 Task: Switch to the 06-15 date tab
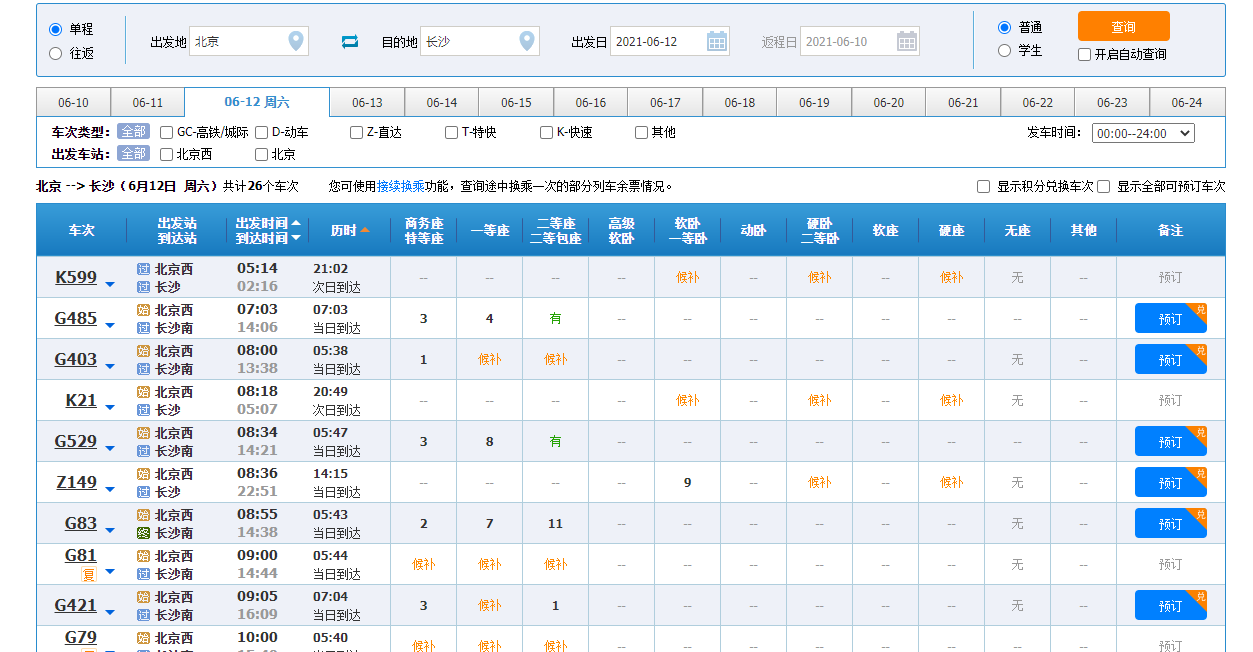click(516, 103)
